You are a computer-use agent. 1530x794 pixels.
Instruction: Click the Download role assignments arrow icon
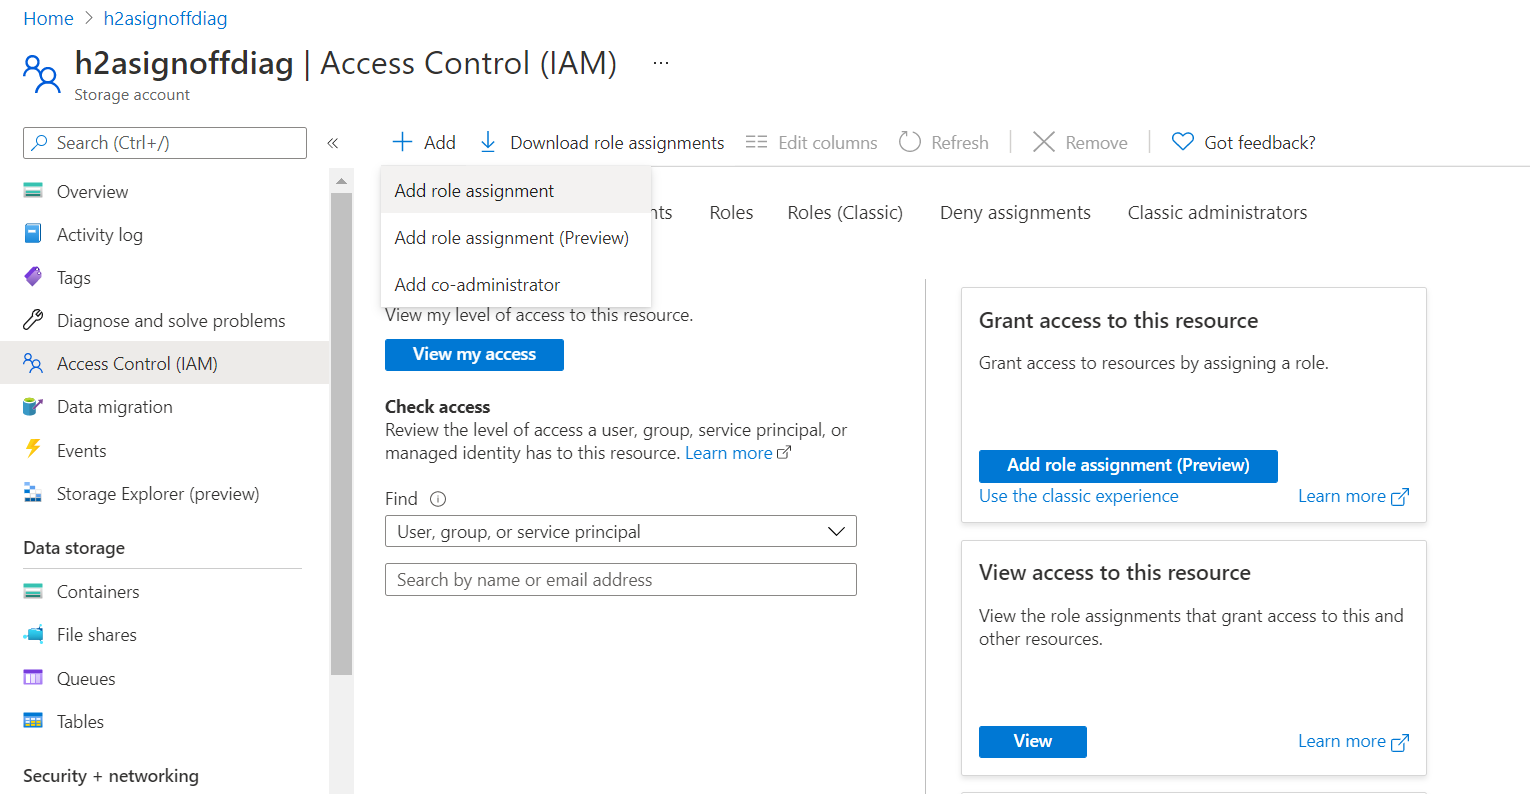coord(488,142)
